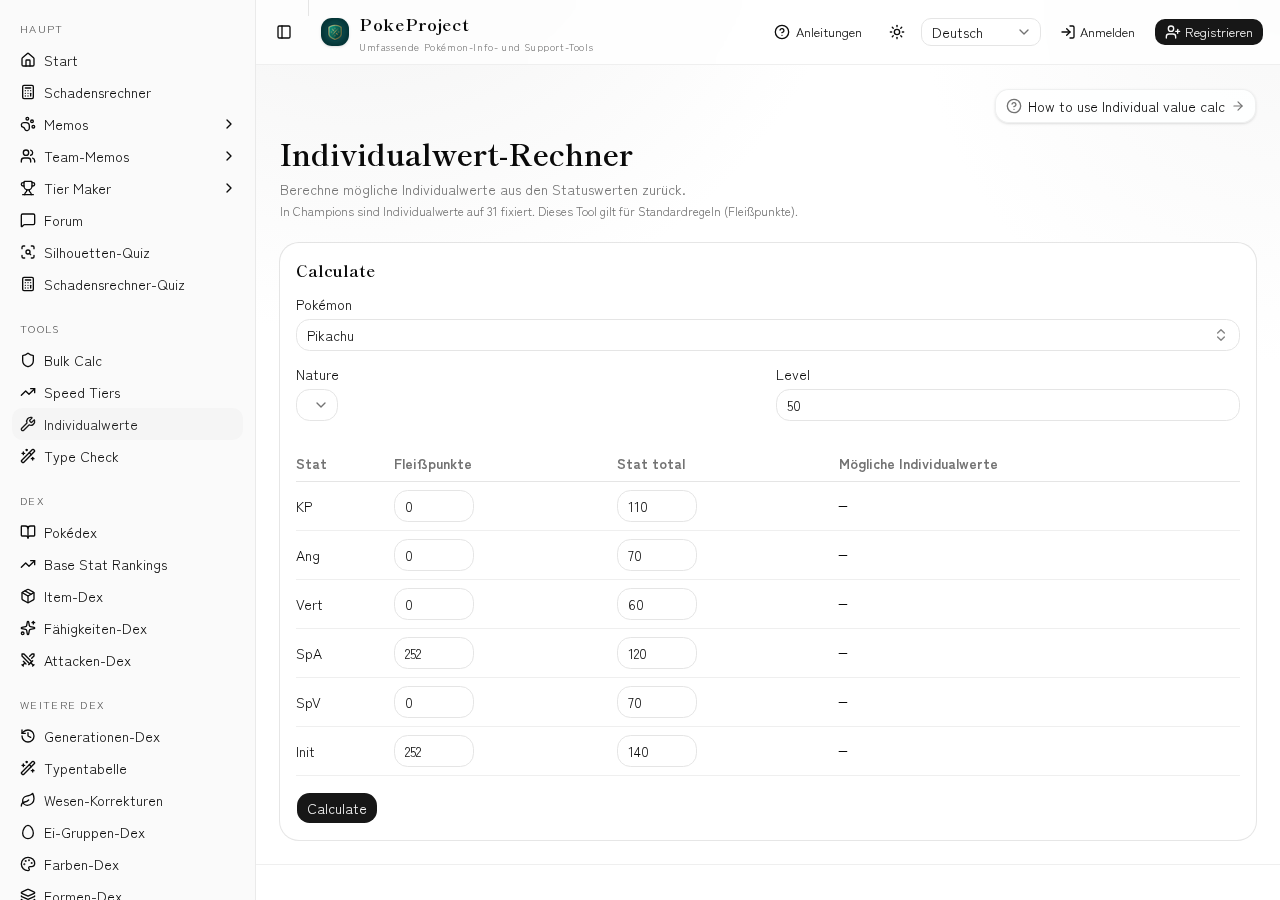Viewport: 1280px width, 900px height.
Task: Open the Pokémon selector showing Pikachu
Action: pos(768,335)
